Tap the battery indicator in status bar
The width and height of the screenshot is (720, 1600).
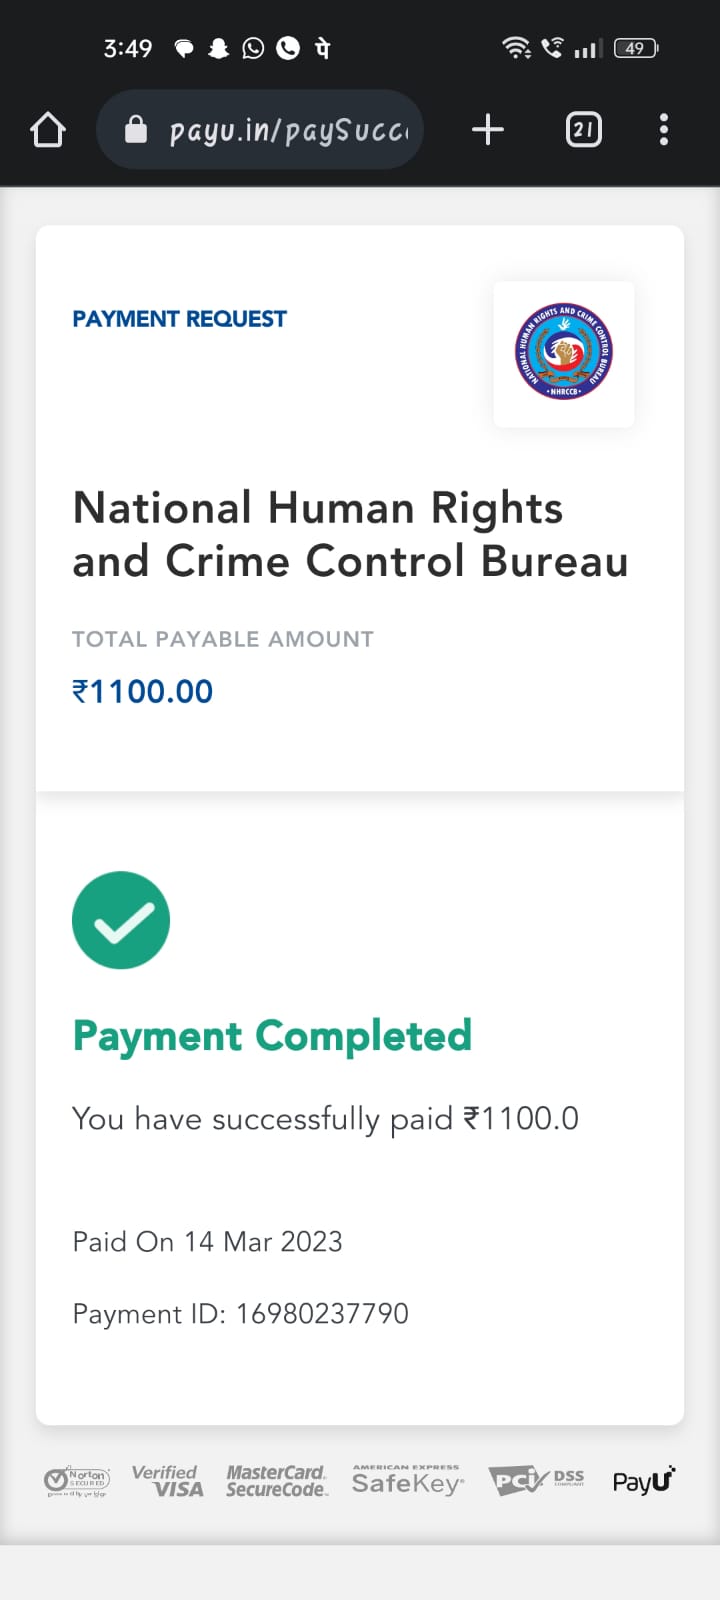click(636, 48)
